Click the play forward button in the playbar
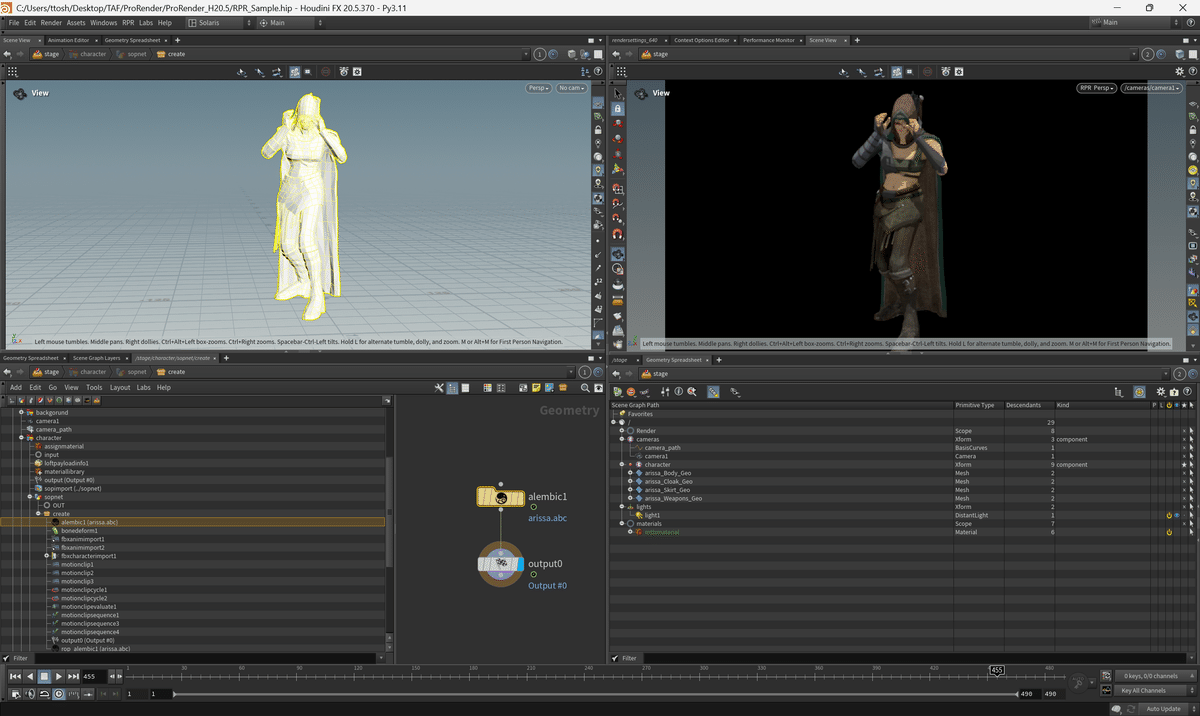 58,677
